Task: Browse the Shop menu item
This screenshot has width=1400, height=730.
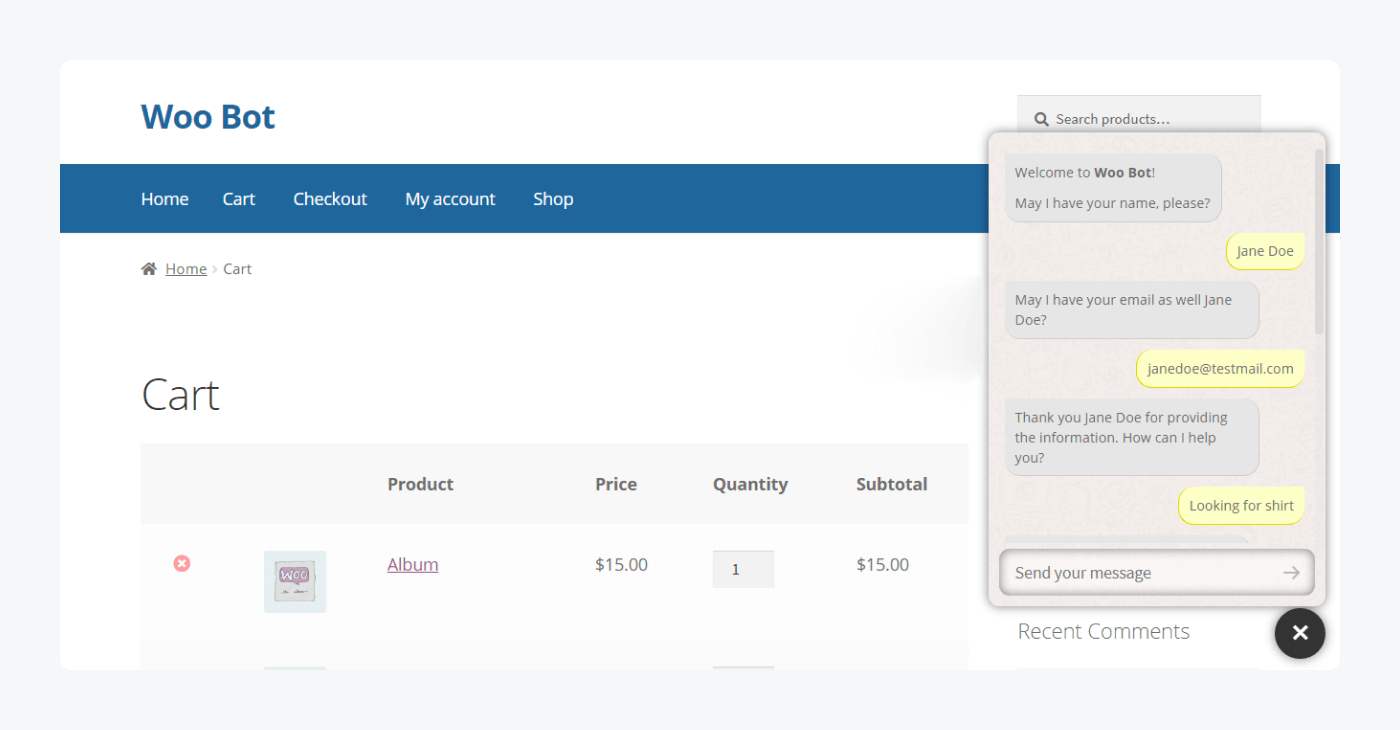Action: click(553, 199)
